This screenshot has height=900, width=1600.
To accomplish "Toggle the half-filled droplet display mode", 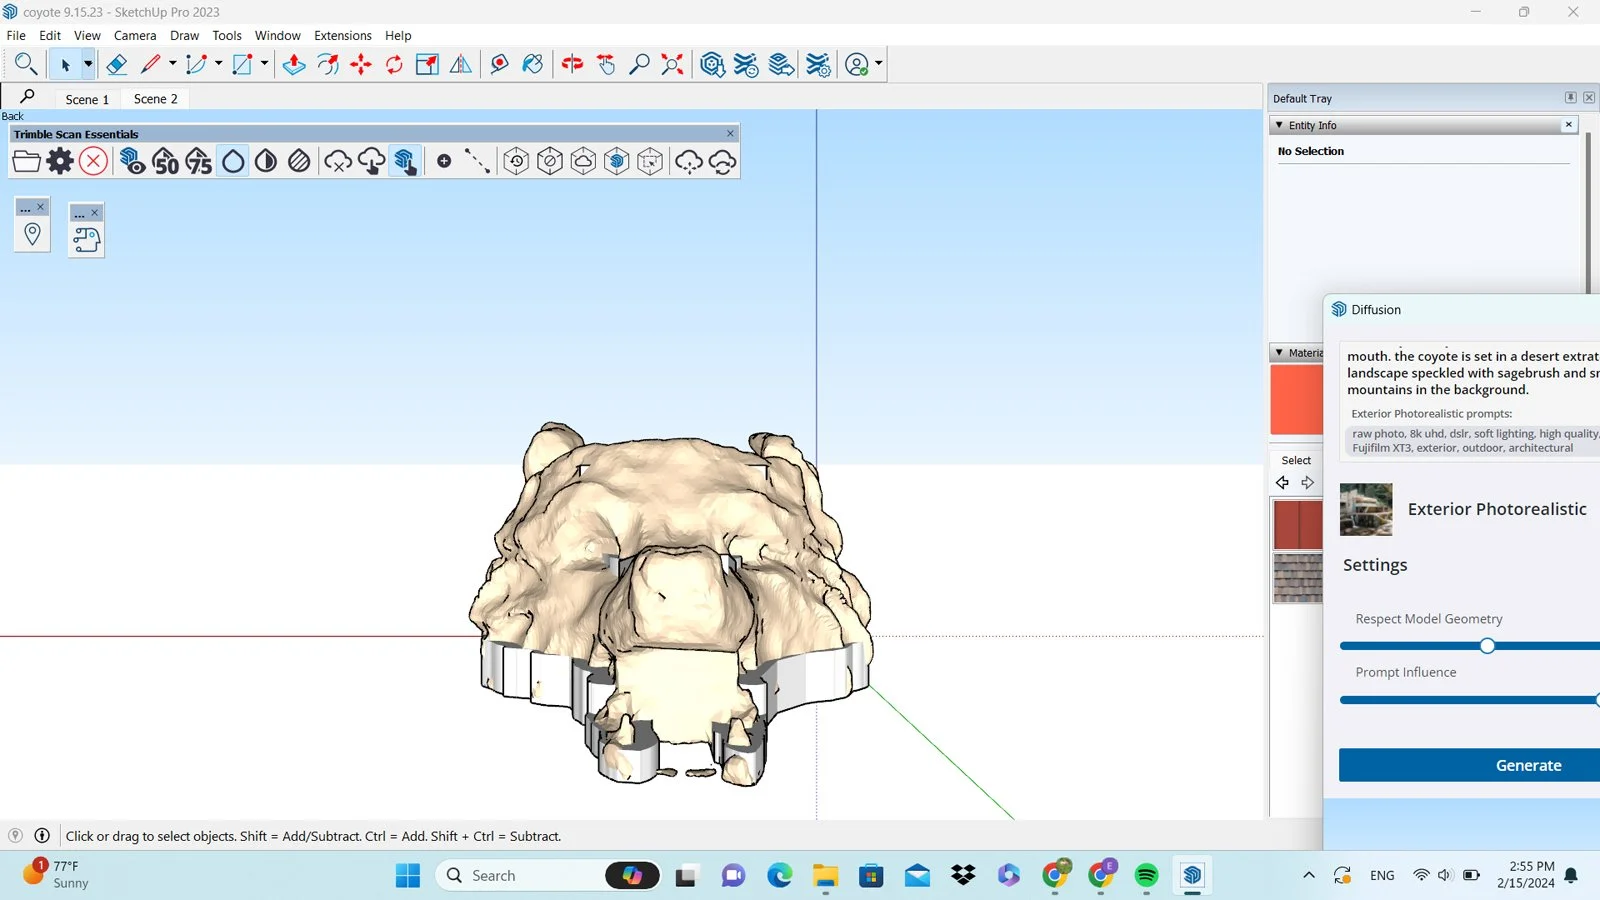I will [266, 161].
